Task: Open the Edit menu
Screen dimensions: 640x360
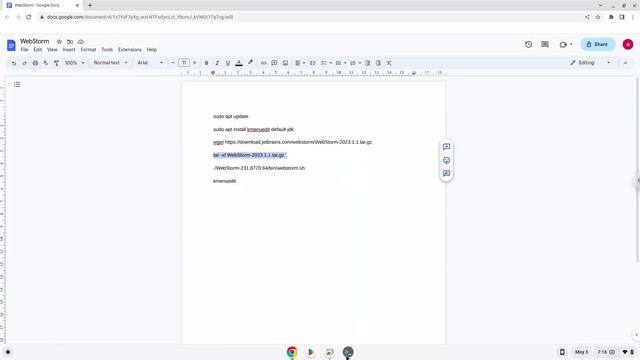Action: coord(38,50)
